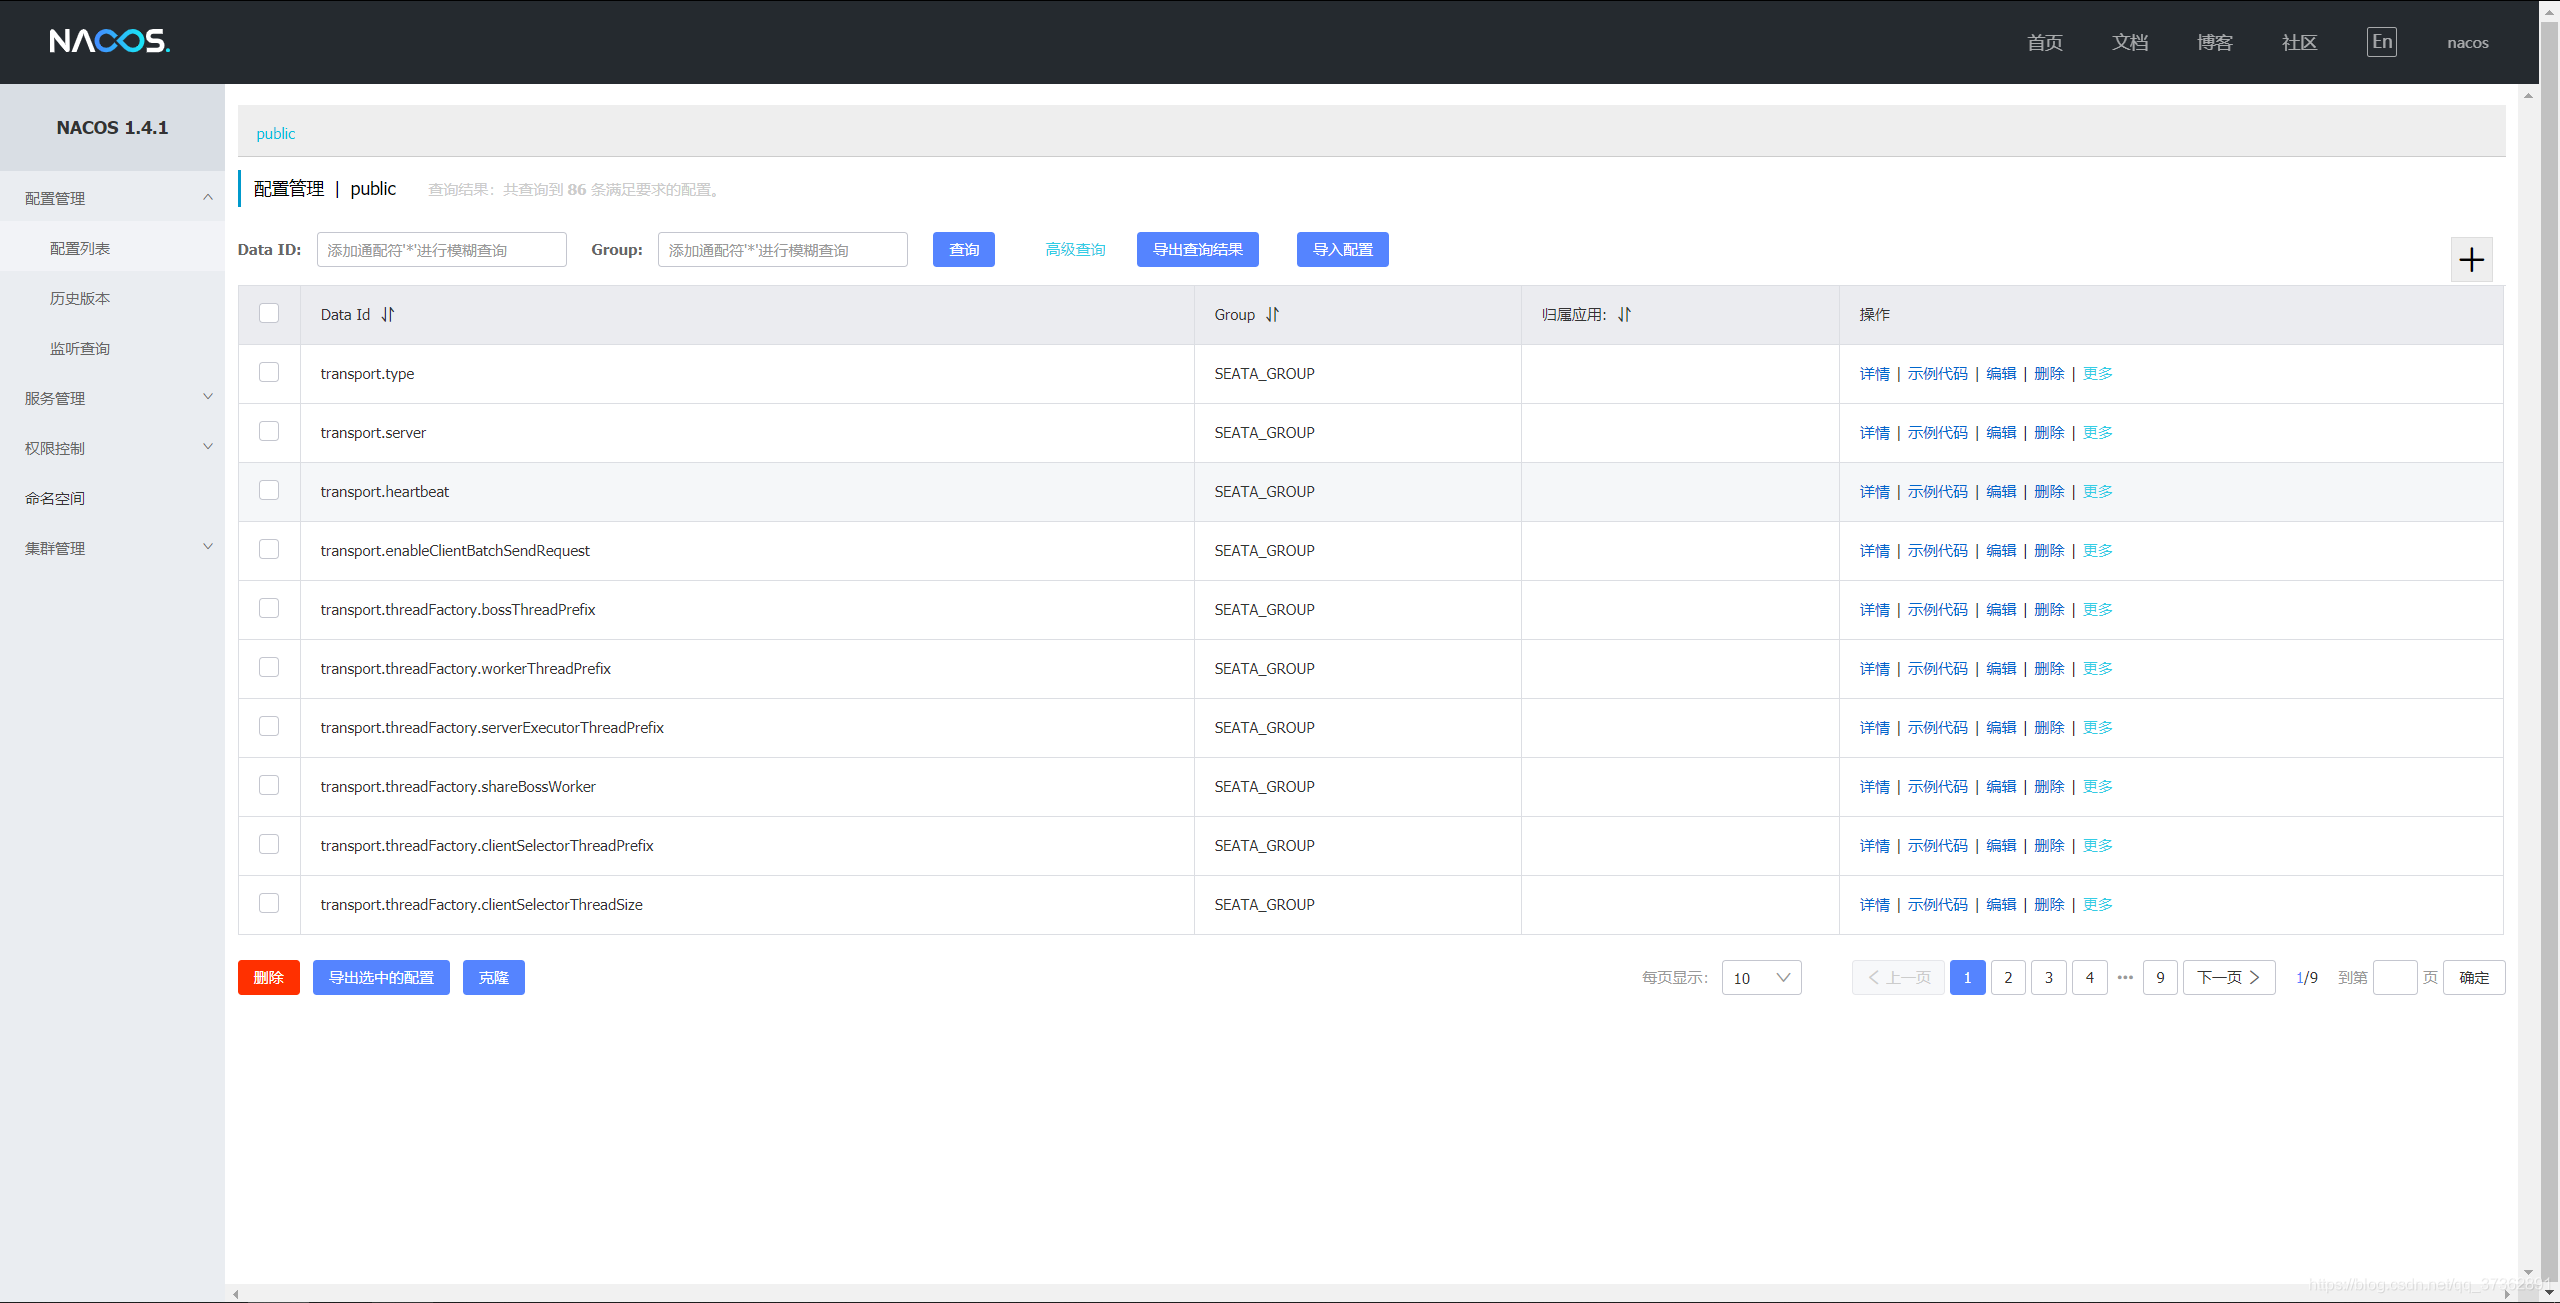Check clientSelectorThreadPrefix row checkbox
This screenshot has width=2560, height=1303.
pos(269,844)
